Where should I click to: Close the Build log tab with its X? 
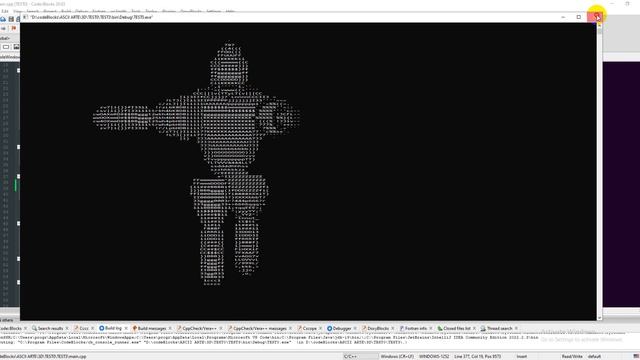(126, 328)
